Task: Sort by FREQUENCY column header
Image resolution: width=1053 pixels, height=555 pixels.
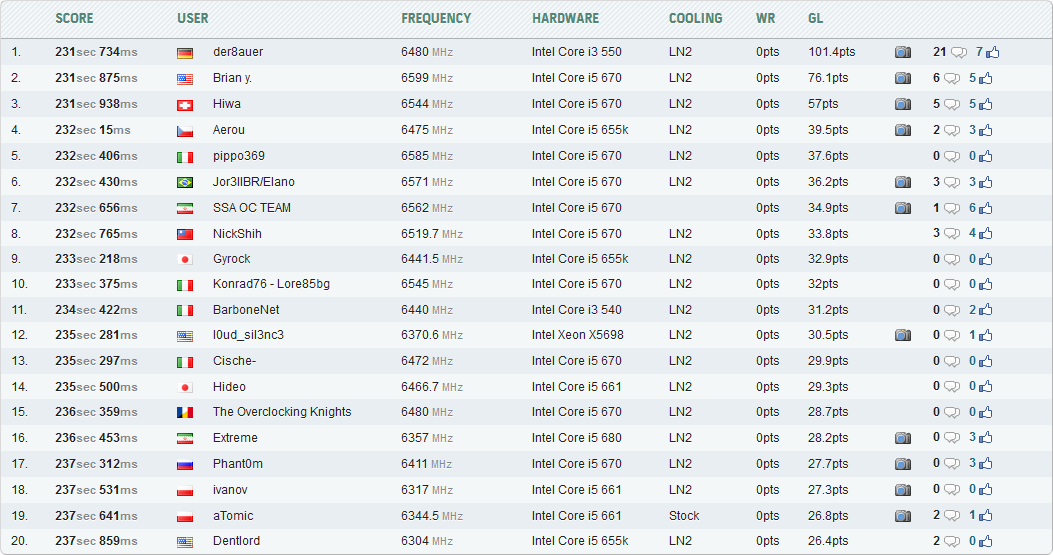Action: 437,18
